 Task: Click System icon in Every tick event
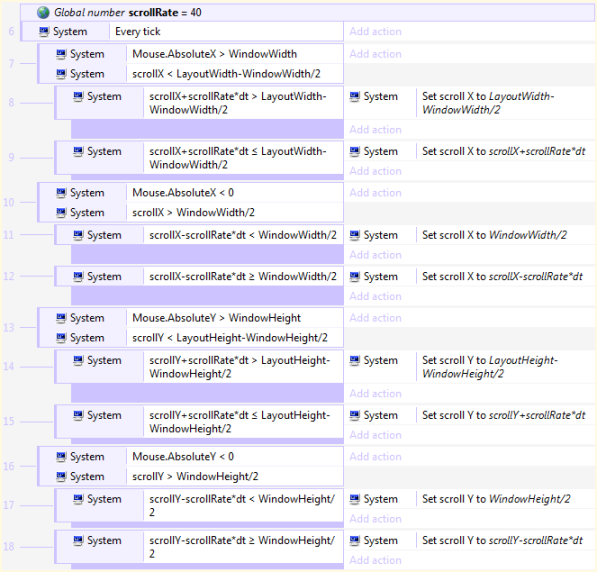44,31
